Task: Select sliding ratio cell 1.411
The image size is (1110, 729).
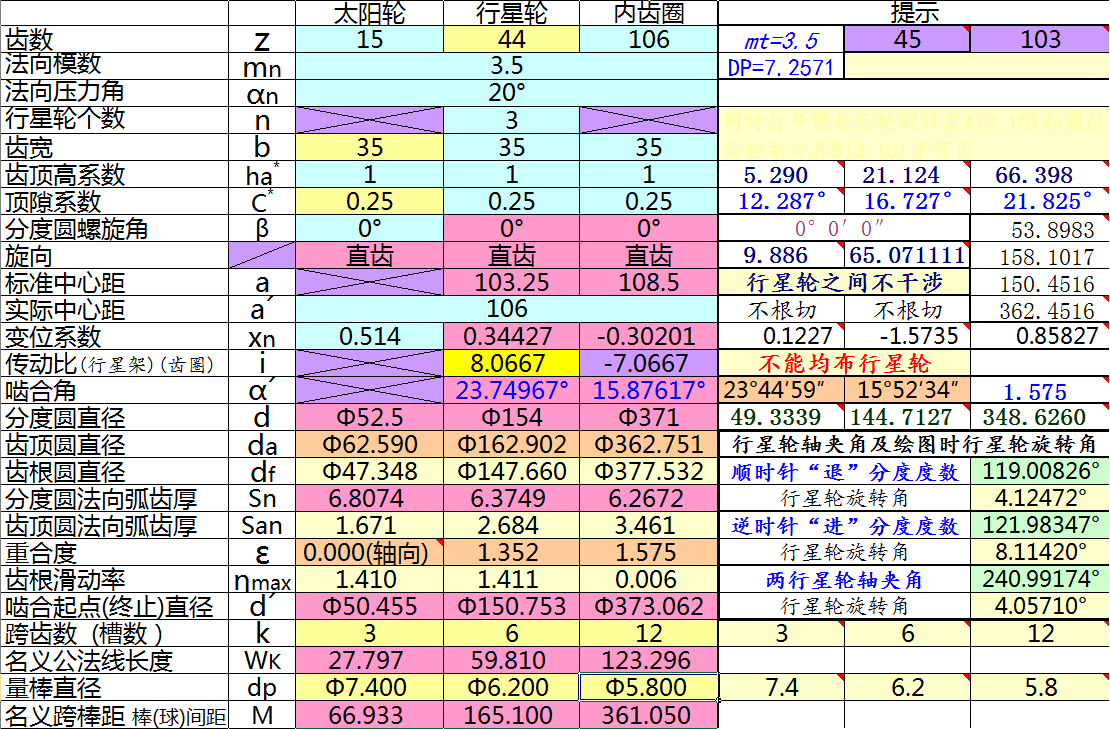Action: 511,579
